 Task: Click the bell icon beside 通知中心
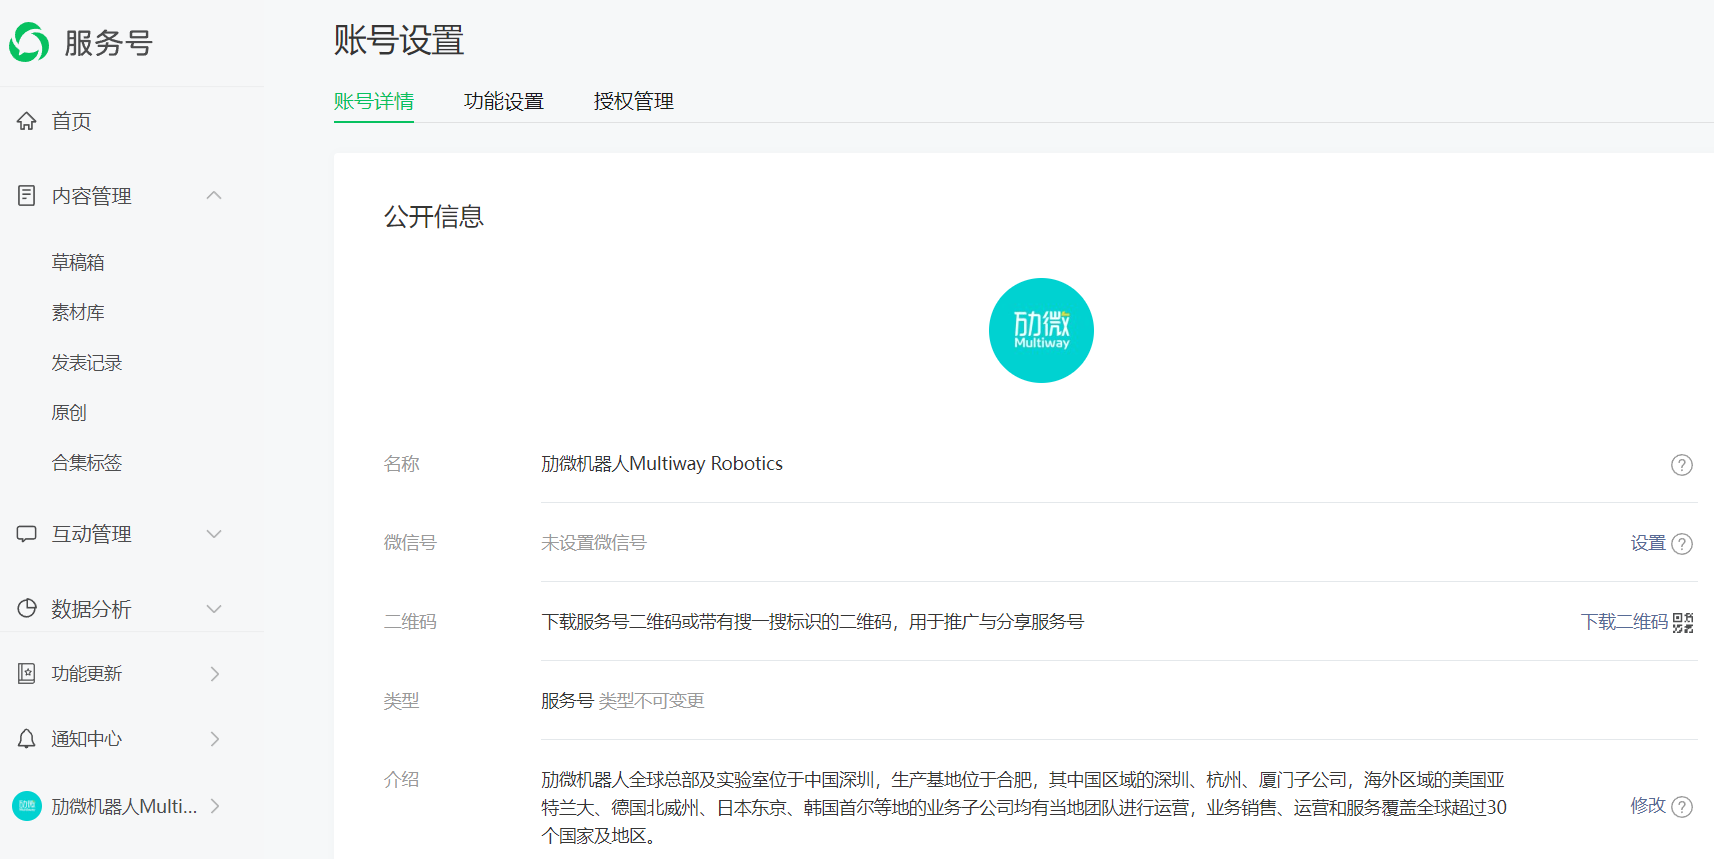pos(27,738)
